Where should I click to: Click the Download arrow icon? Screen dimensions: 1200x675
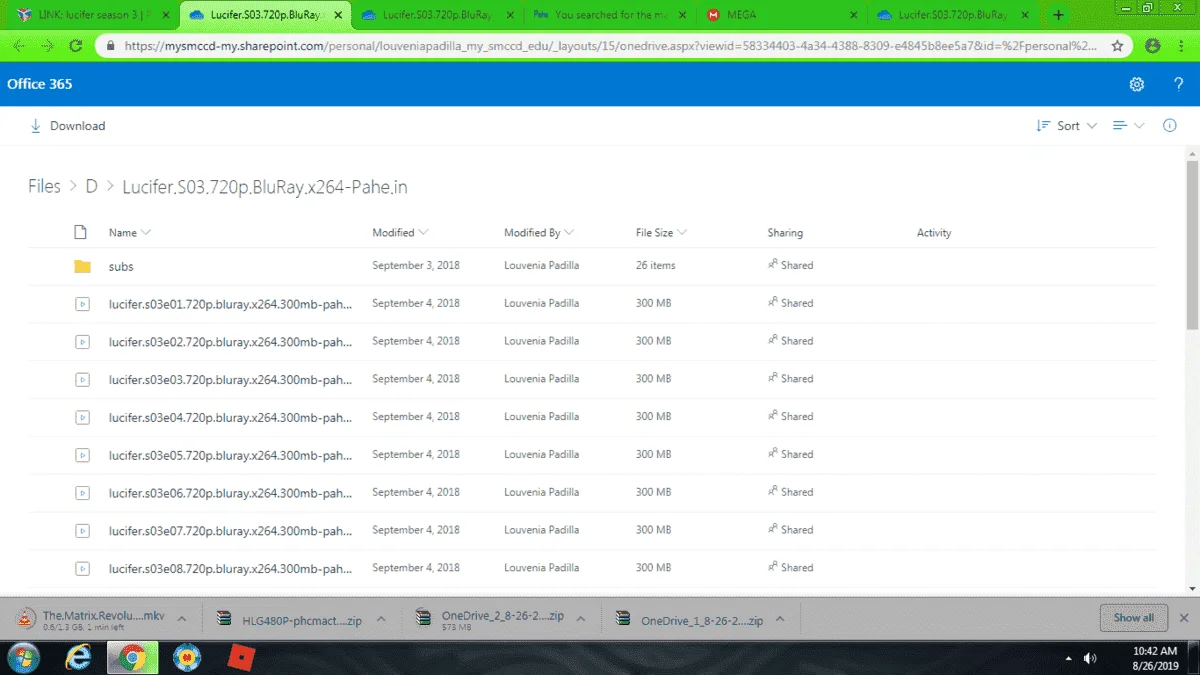[36, 126]
